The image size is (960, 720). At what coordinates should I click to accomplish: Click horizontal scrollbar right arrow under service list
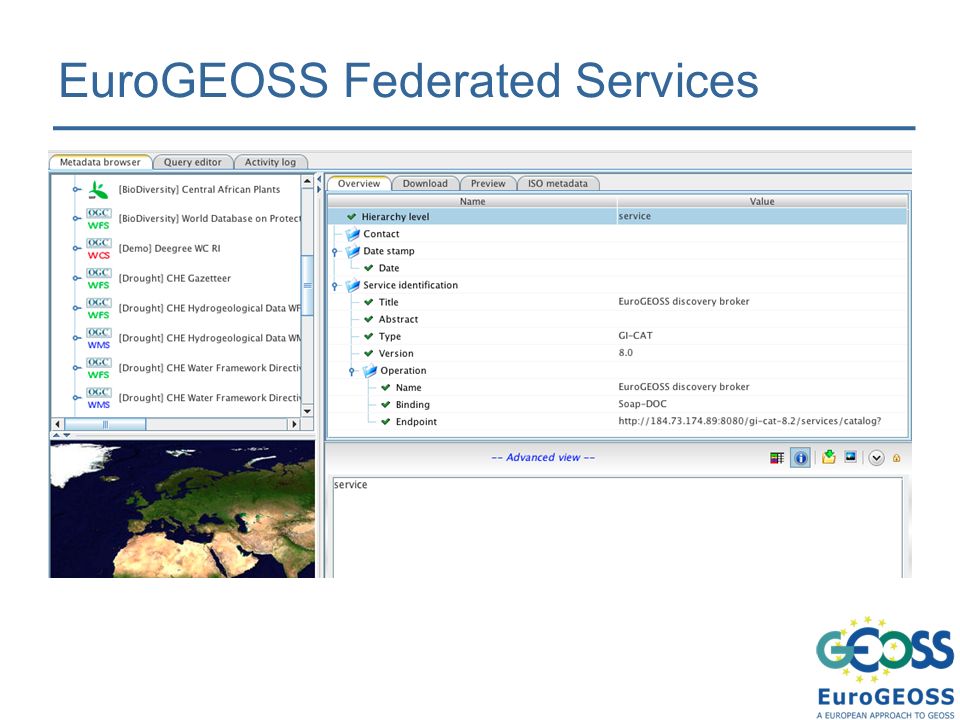point(294,424)
